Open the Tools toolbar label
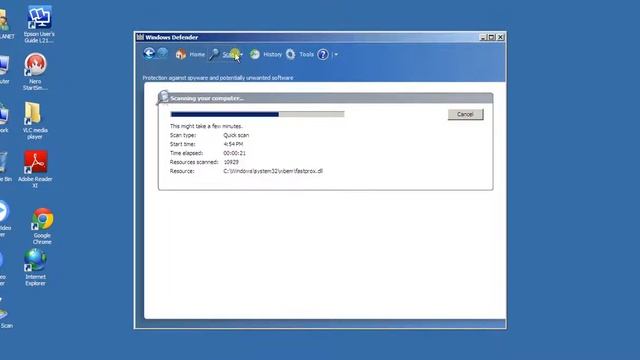 click(307, 54)
